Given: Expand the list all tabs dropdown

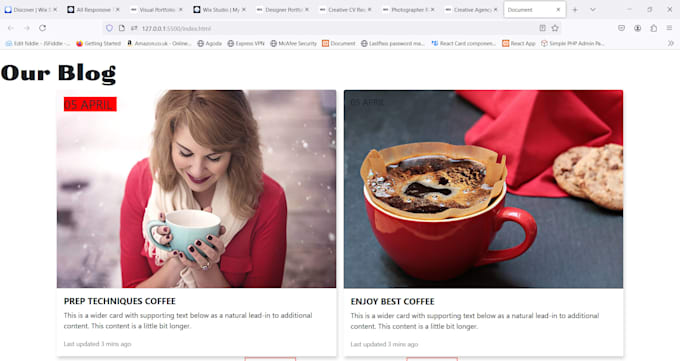Looking at the screenshot, I should point(593,10).
